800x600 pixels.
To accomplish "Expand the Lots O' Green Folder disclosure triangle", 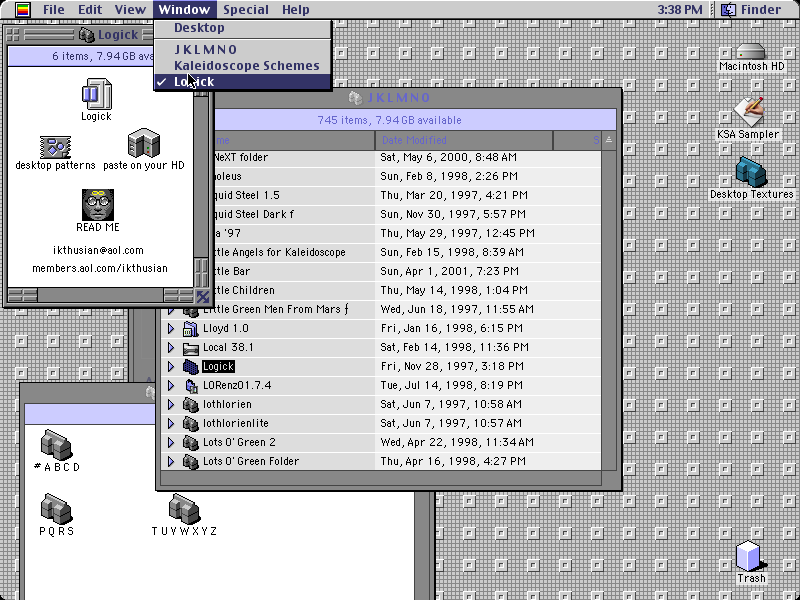I will 171,462.
